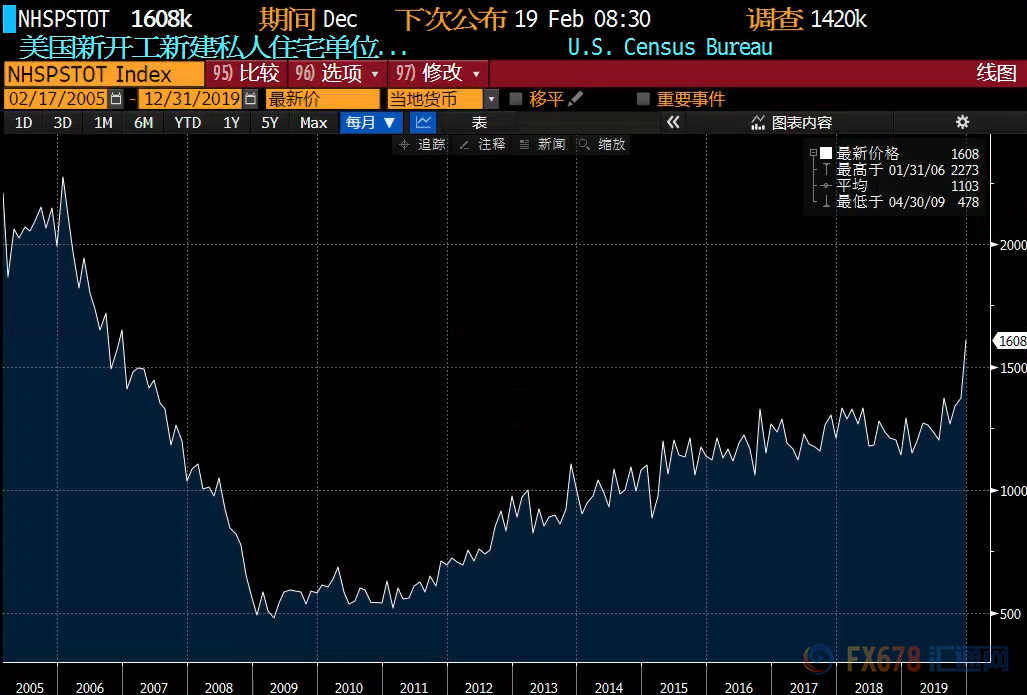Click the pencil icon next to 移平

[576, 99]
